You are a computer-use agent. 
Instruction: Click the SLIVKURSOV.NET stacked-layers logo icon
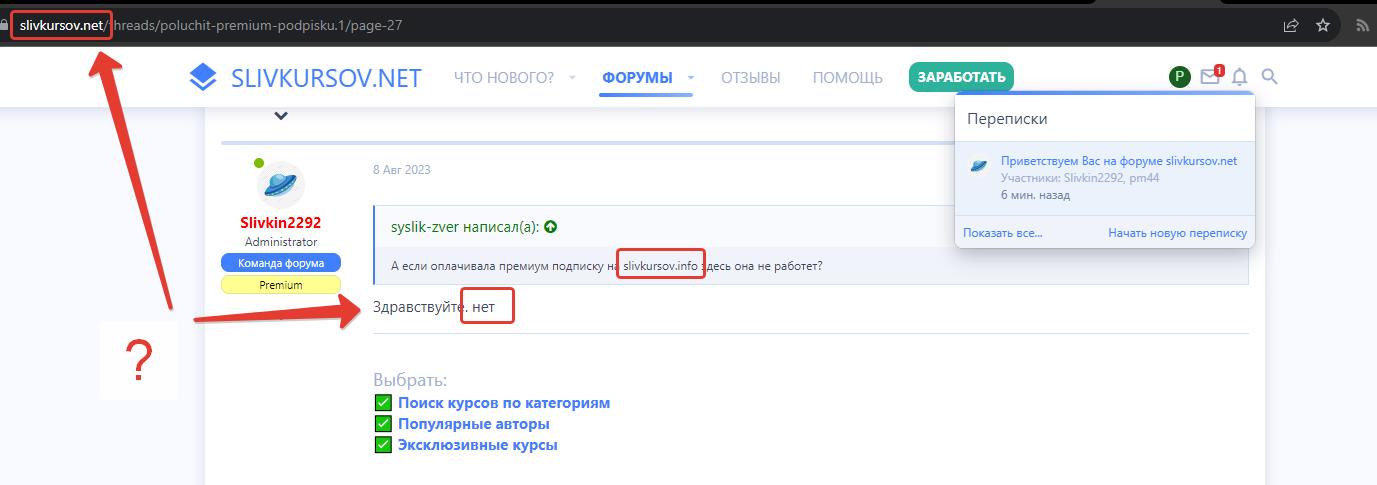tap(203, 77)
